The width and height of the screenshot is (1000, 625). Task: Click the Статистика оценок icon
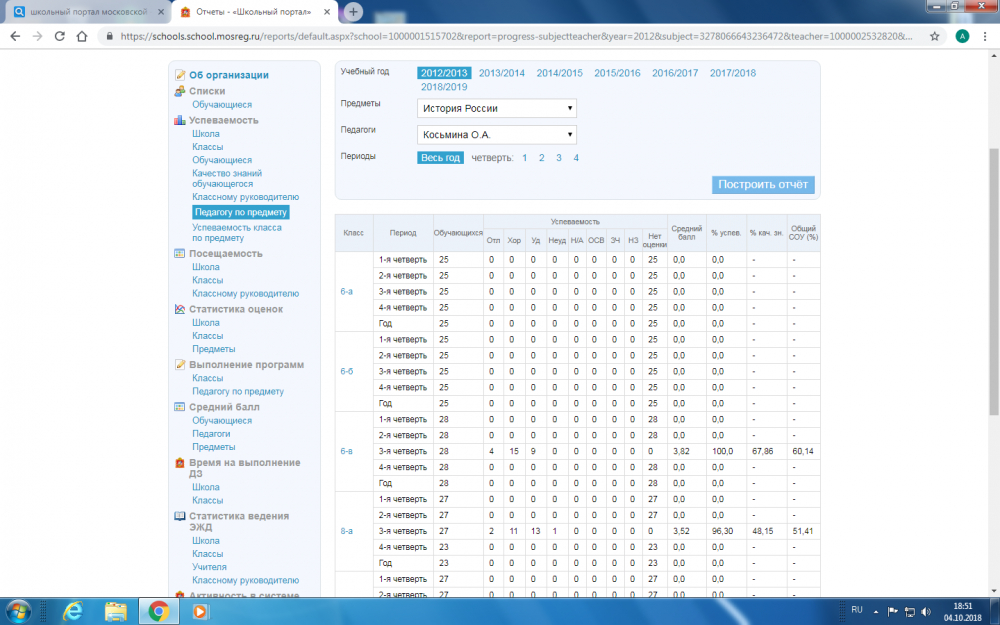coord(180,309)
